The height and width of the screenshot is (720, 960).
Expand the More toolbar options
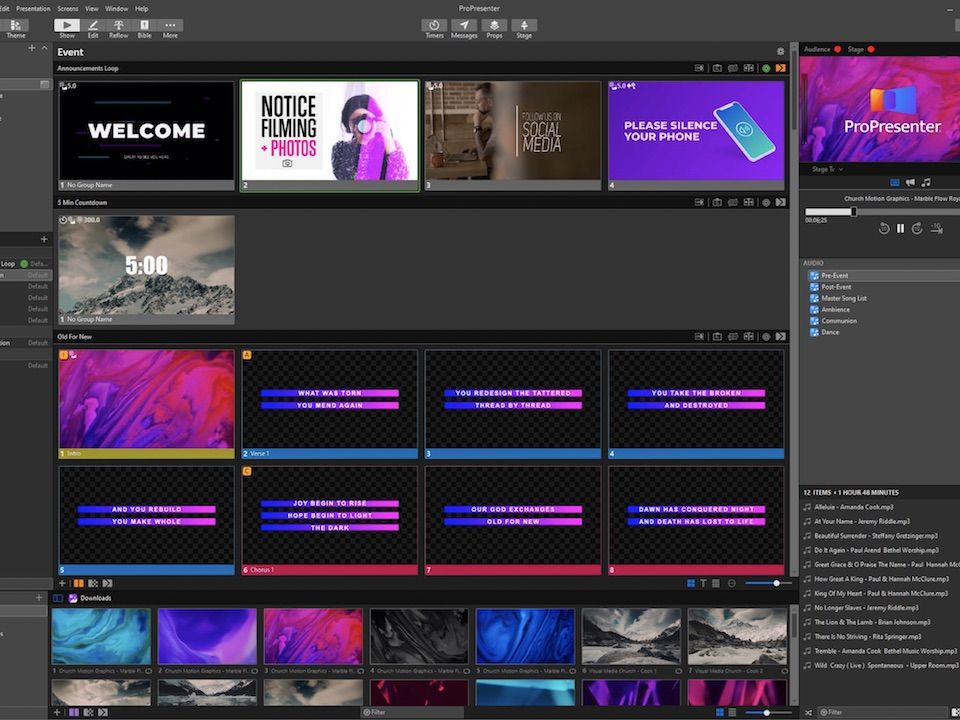point(171,27)
